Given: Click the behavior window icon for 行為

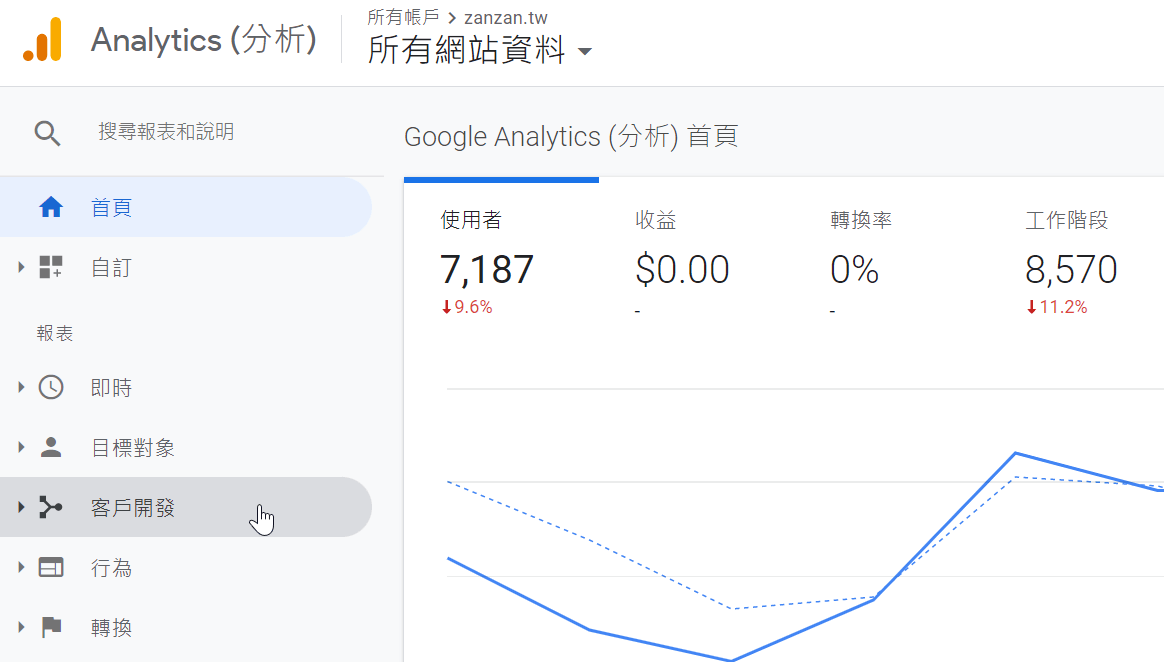Looking at the screenshot, I should tap(50, 568).
